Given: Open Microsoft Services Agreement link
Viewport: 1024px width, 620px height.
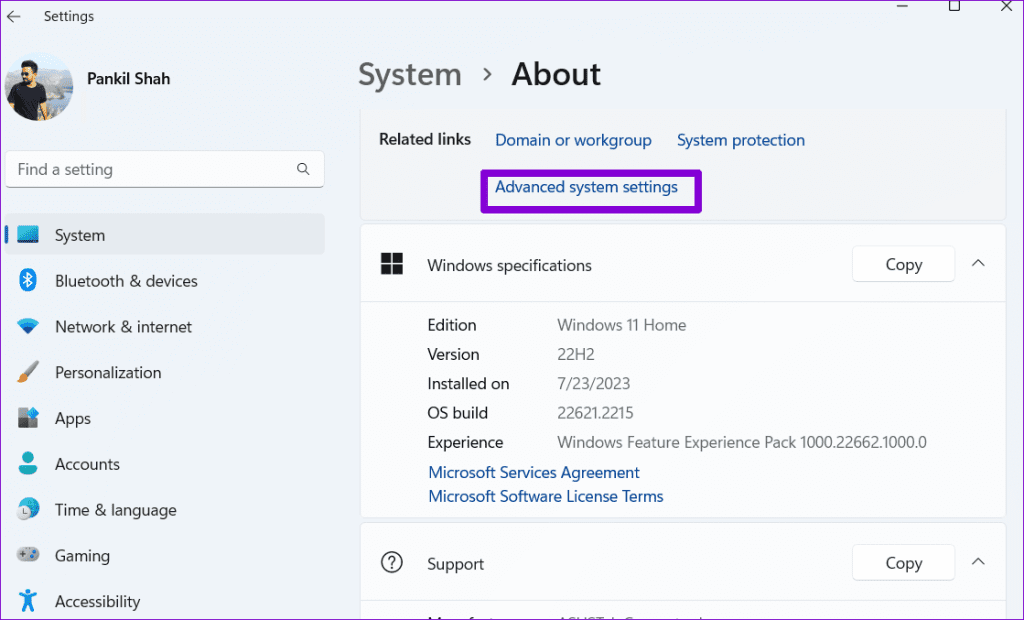Looking at the screenshot, I should coord(534,472).
